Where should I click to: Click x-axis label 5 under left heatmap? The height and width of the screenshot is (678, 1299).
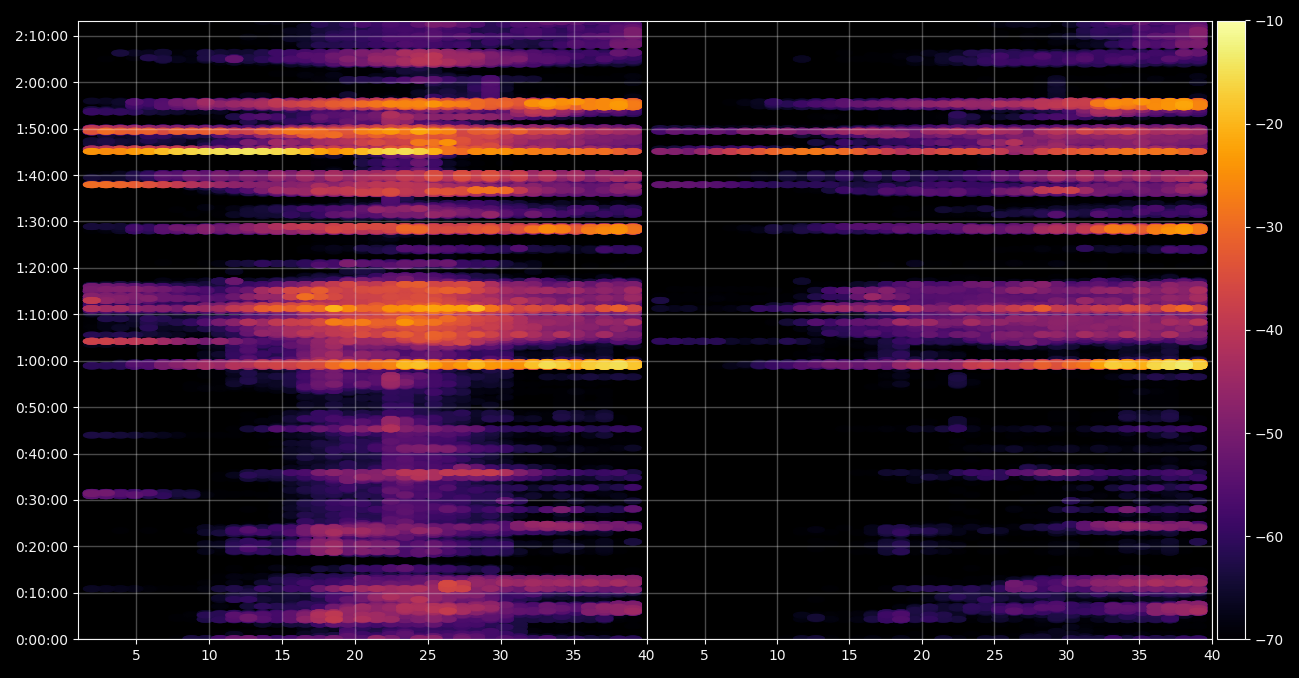click(136, 656)
